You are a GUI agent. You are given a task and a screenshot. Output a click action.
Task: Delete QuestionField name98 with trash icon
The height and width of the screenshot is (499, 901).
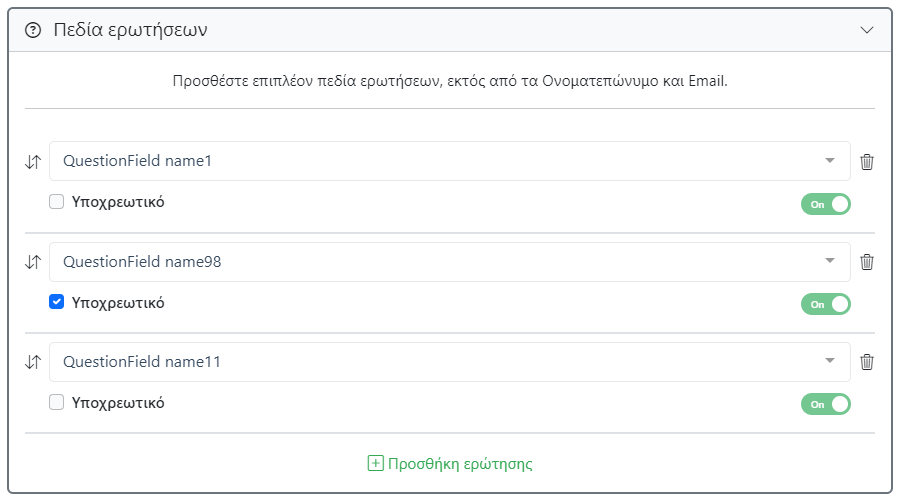867,262
